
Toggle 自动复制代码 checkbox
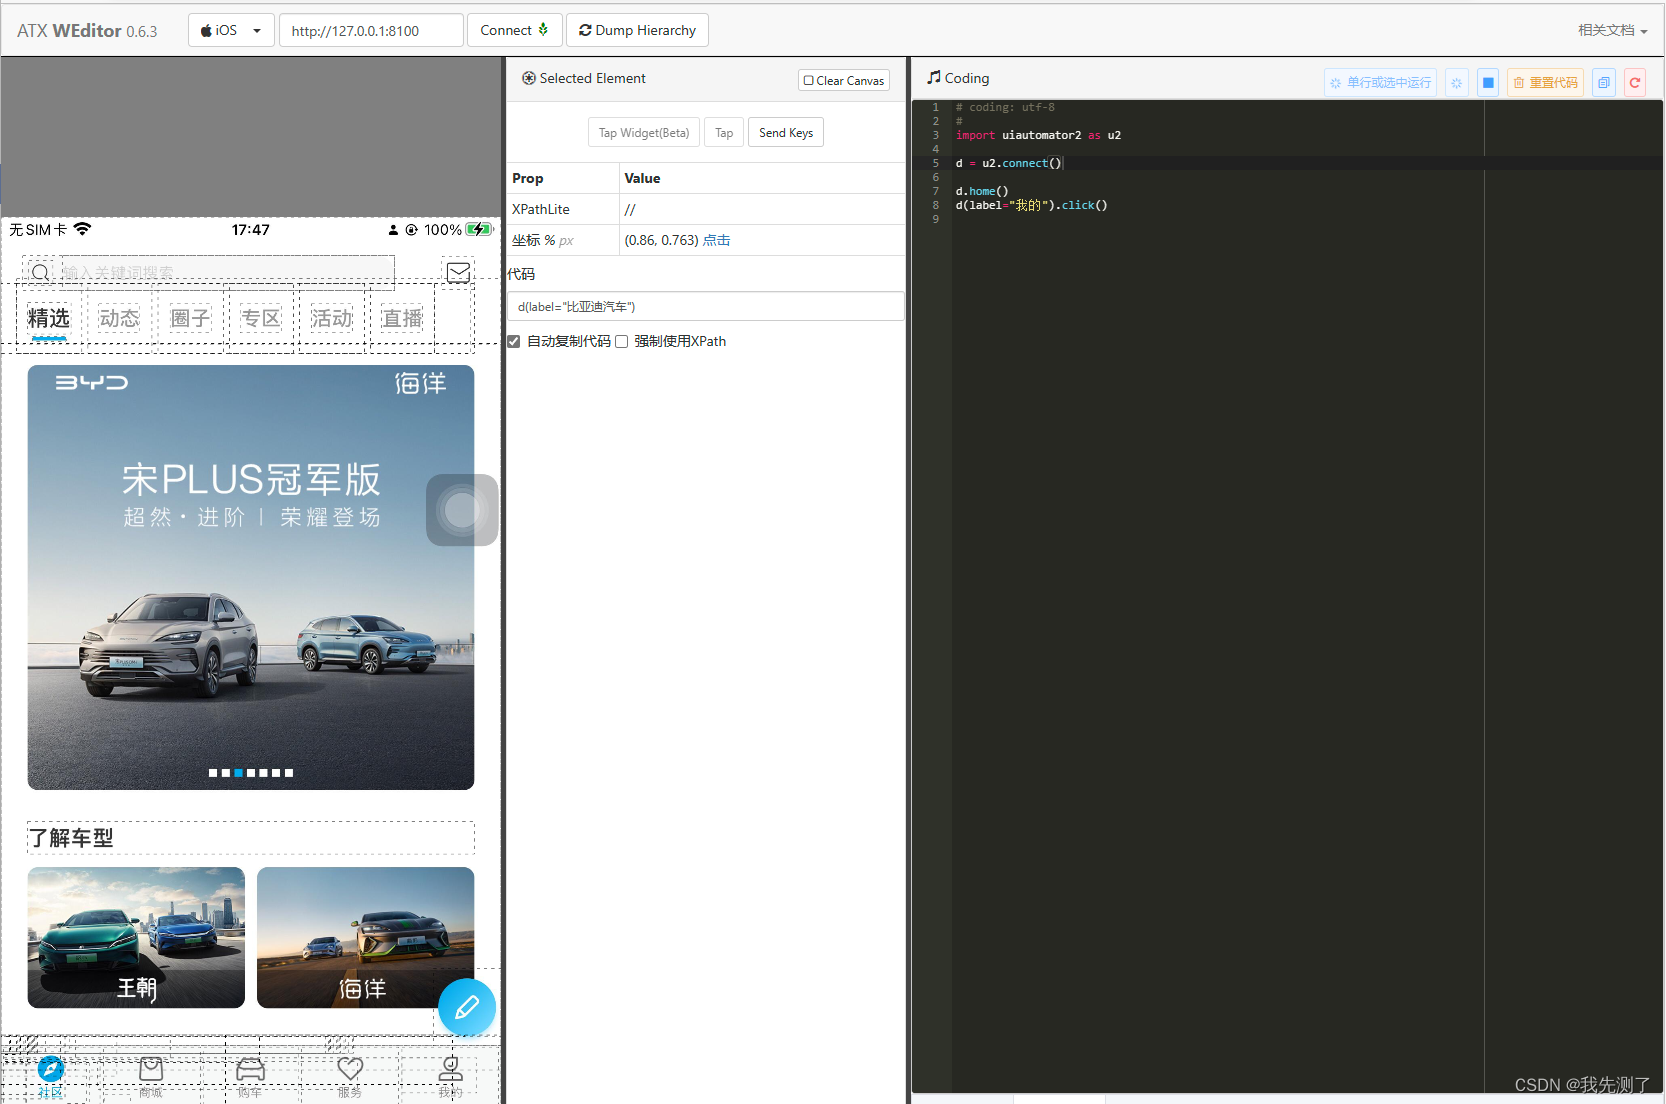(514, 342)
